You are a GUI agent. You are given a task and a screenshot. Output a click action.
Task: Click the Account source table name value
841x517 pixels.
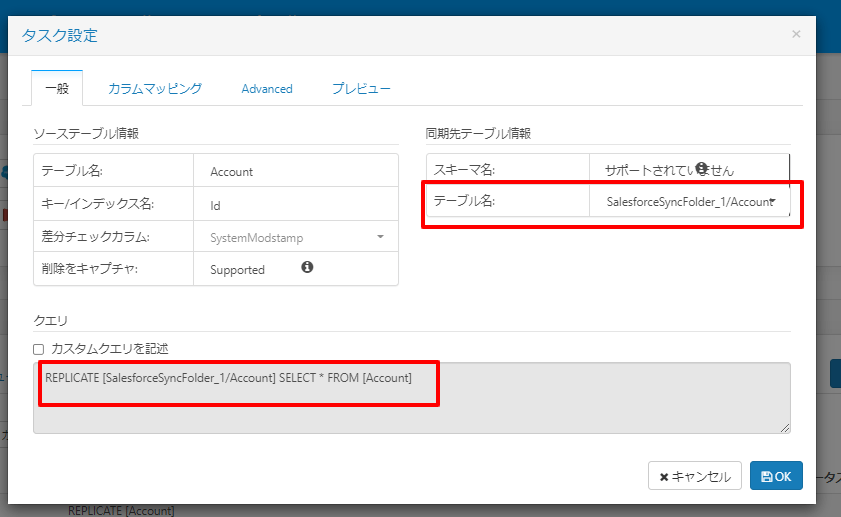click(x=231, y=172)
